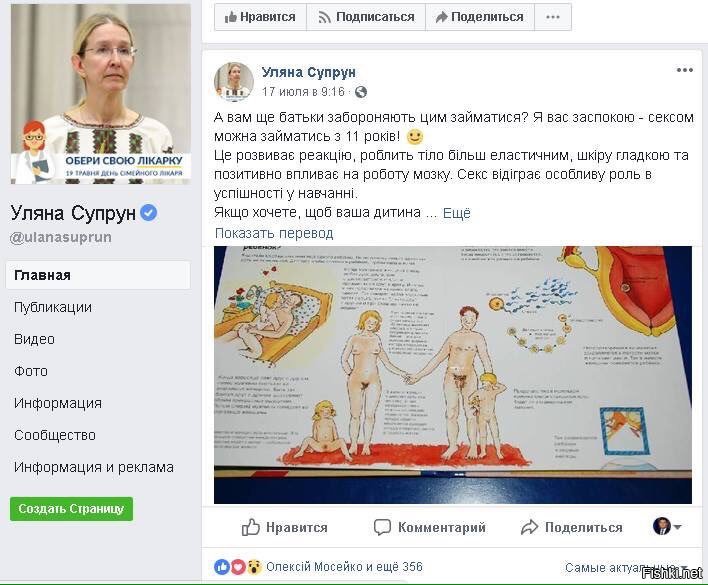Open the Фото section in the sidebar
The height and width of the screenshot is (585, 708).
tap(31, 371)
